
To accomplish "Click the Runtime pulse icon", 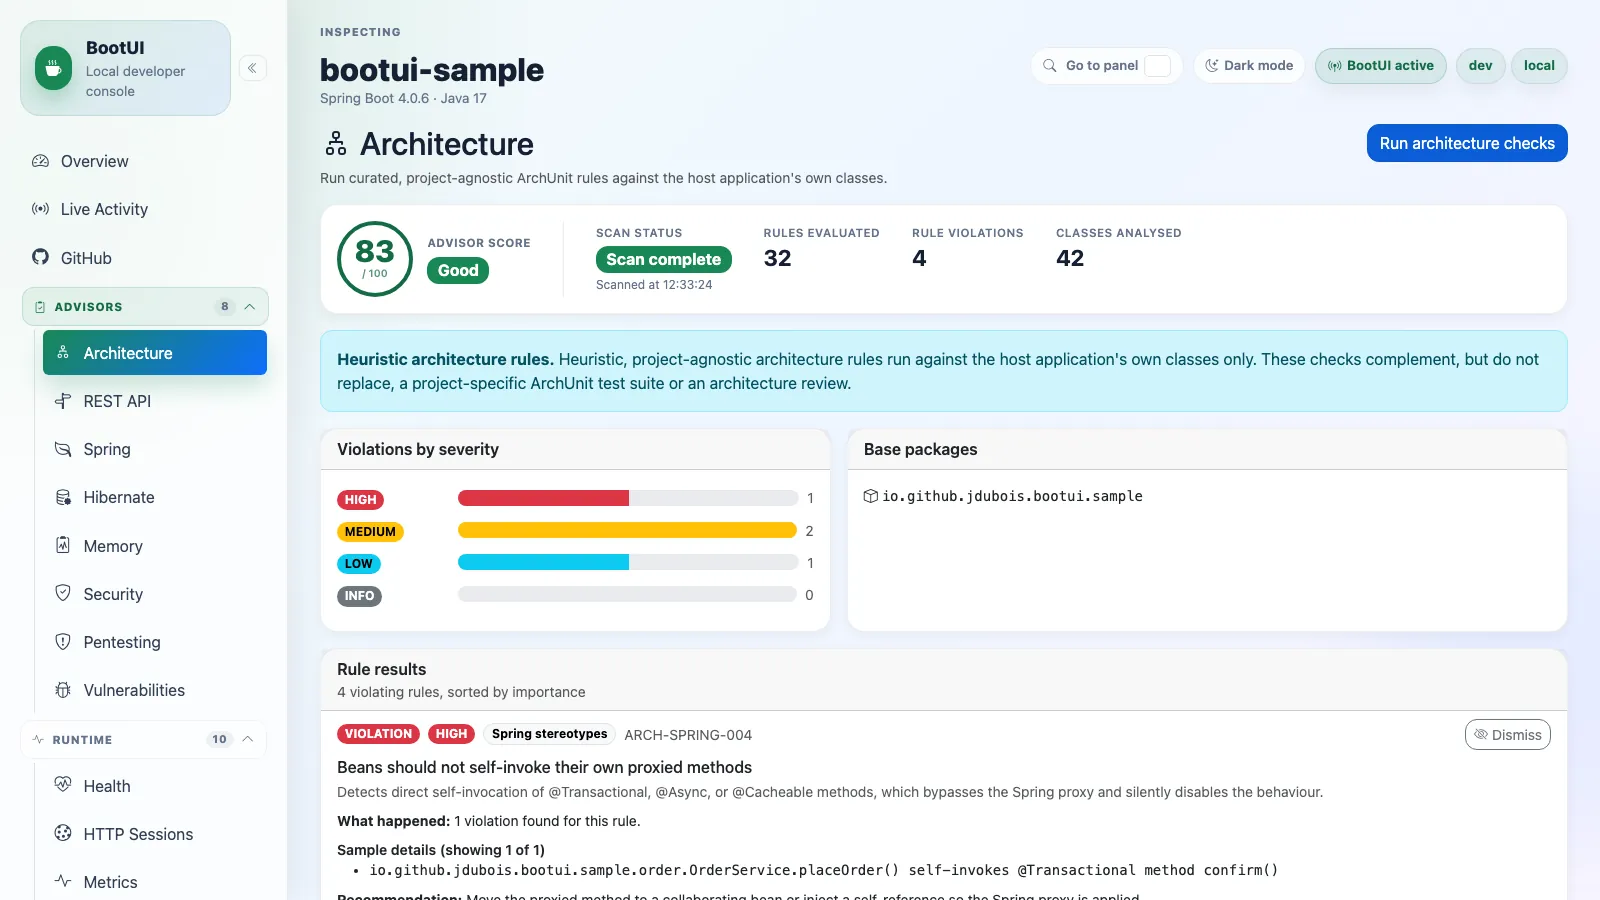I will (38, 739).
